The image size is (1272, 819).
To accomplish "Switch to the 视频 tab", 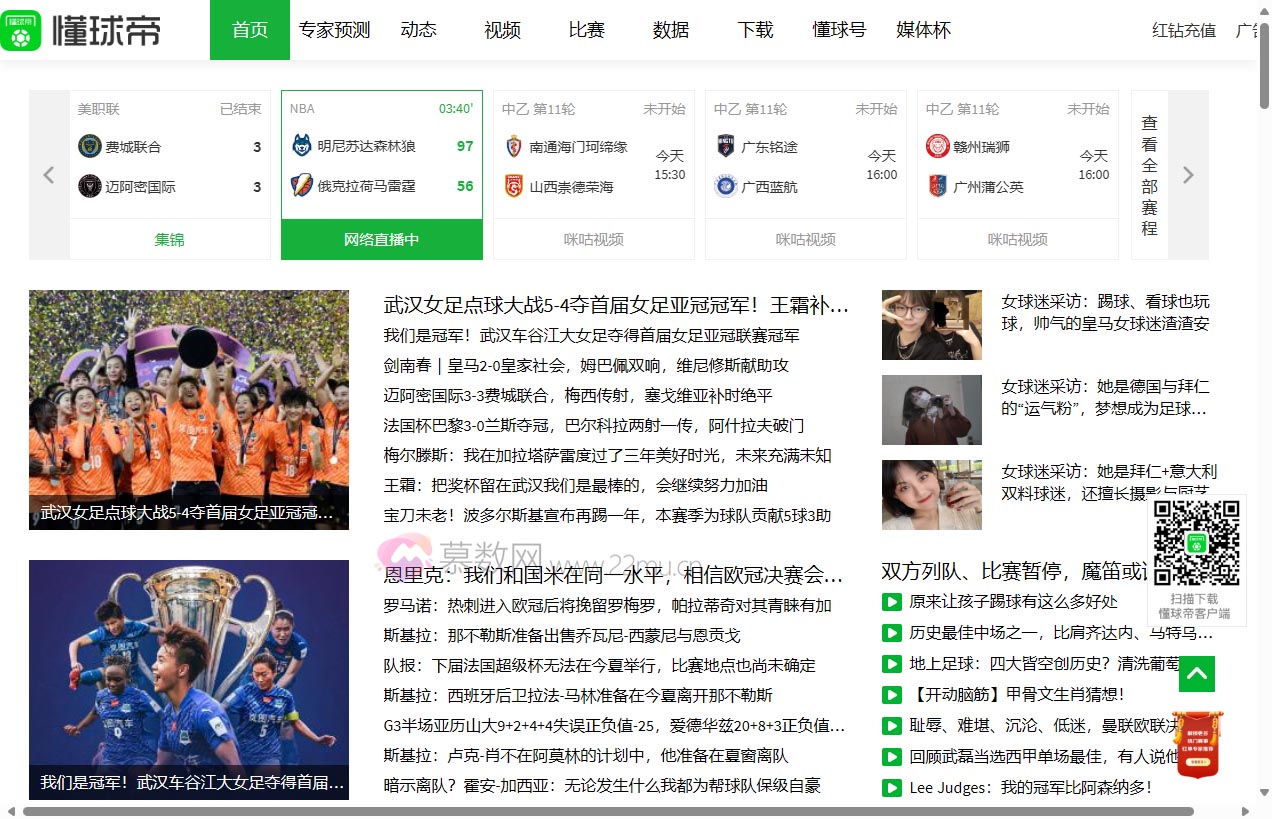I will pos(501,31).
